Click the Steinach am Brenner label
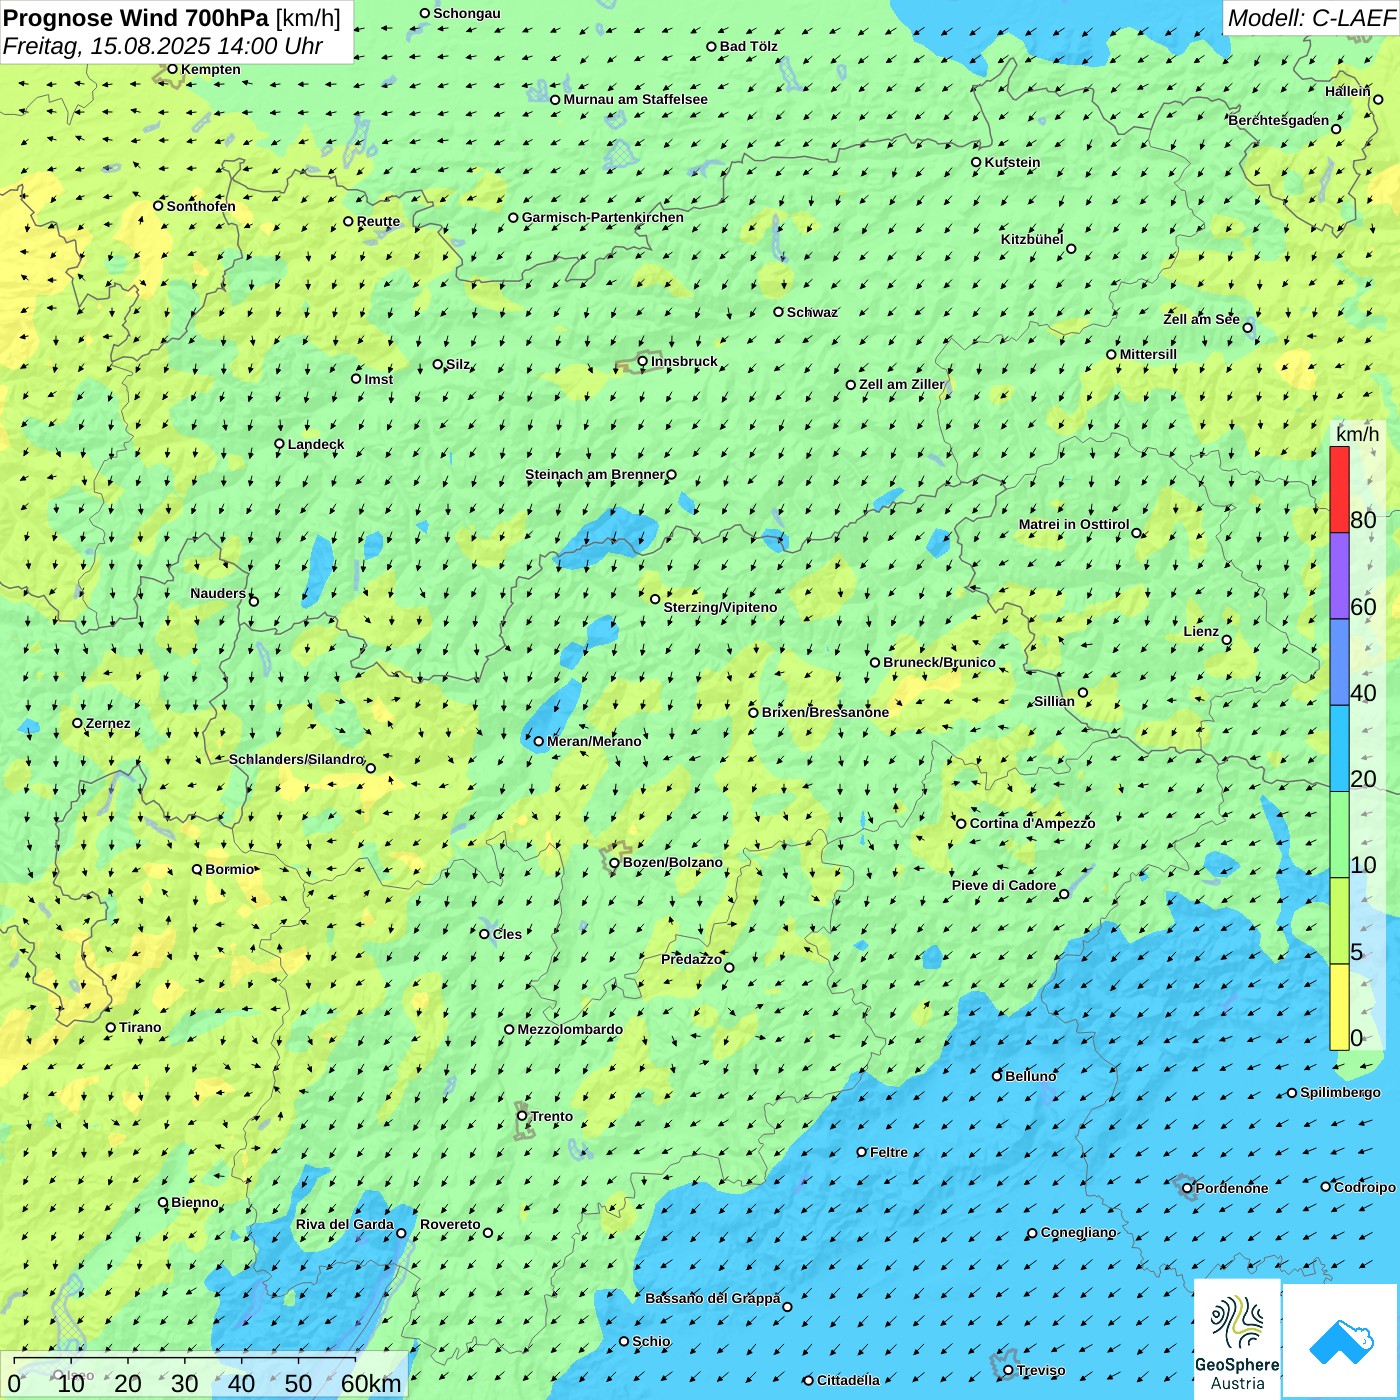Screen dimensions: 1400x1400 pos(594,474)
